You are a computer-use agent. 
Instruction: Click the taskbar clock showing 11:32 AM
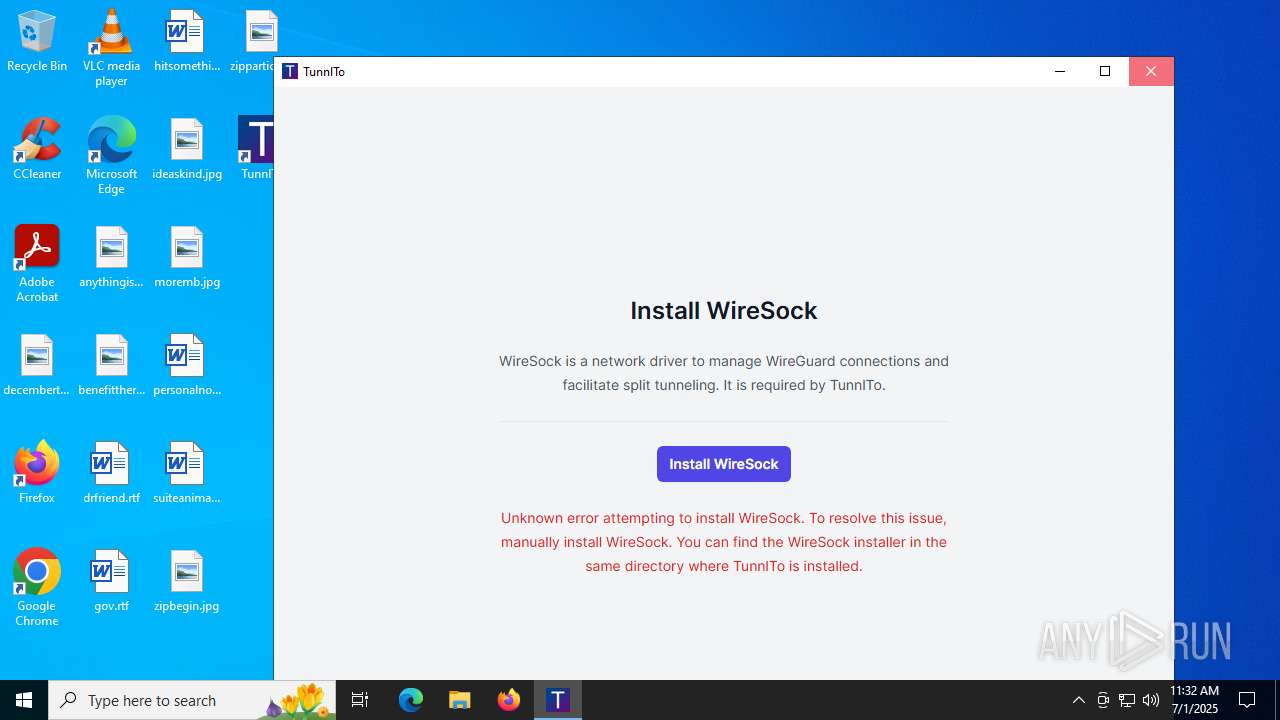click(1195, 700)
